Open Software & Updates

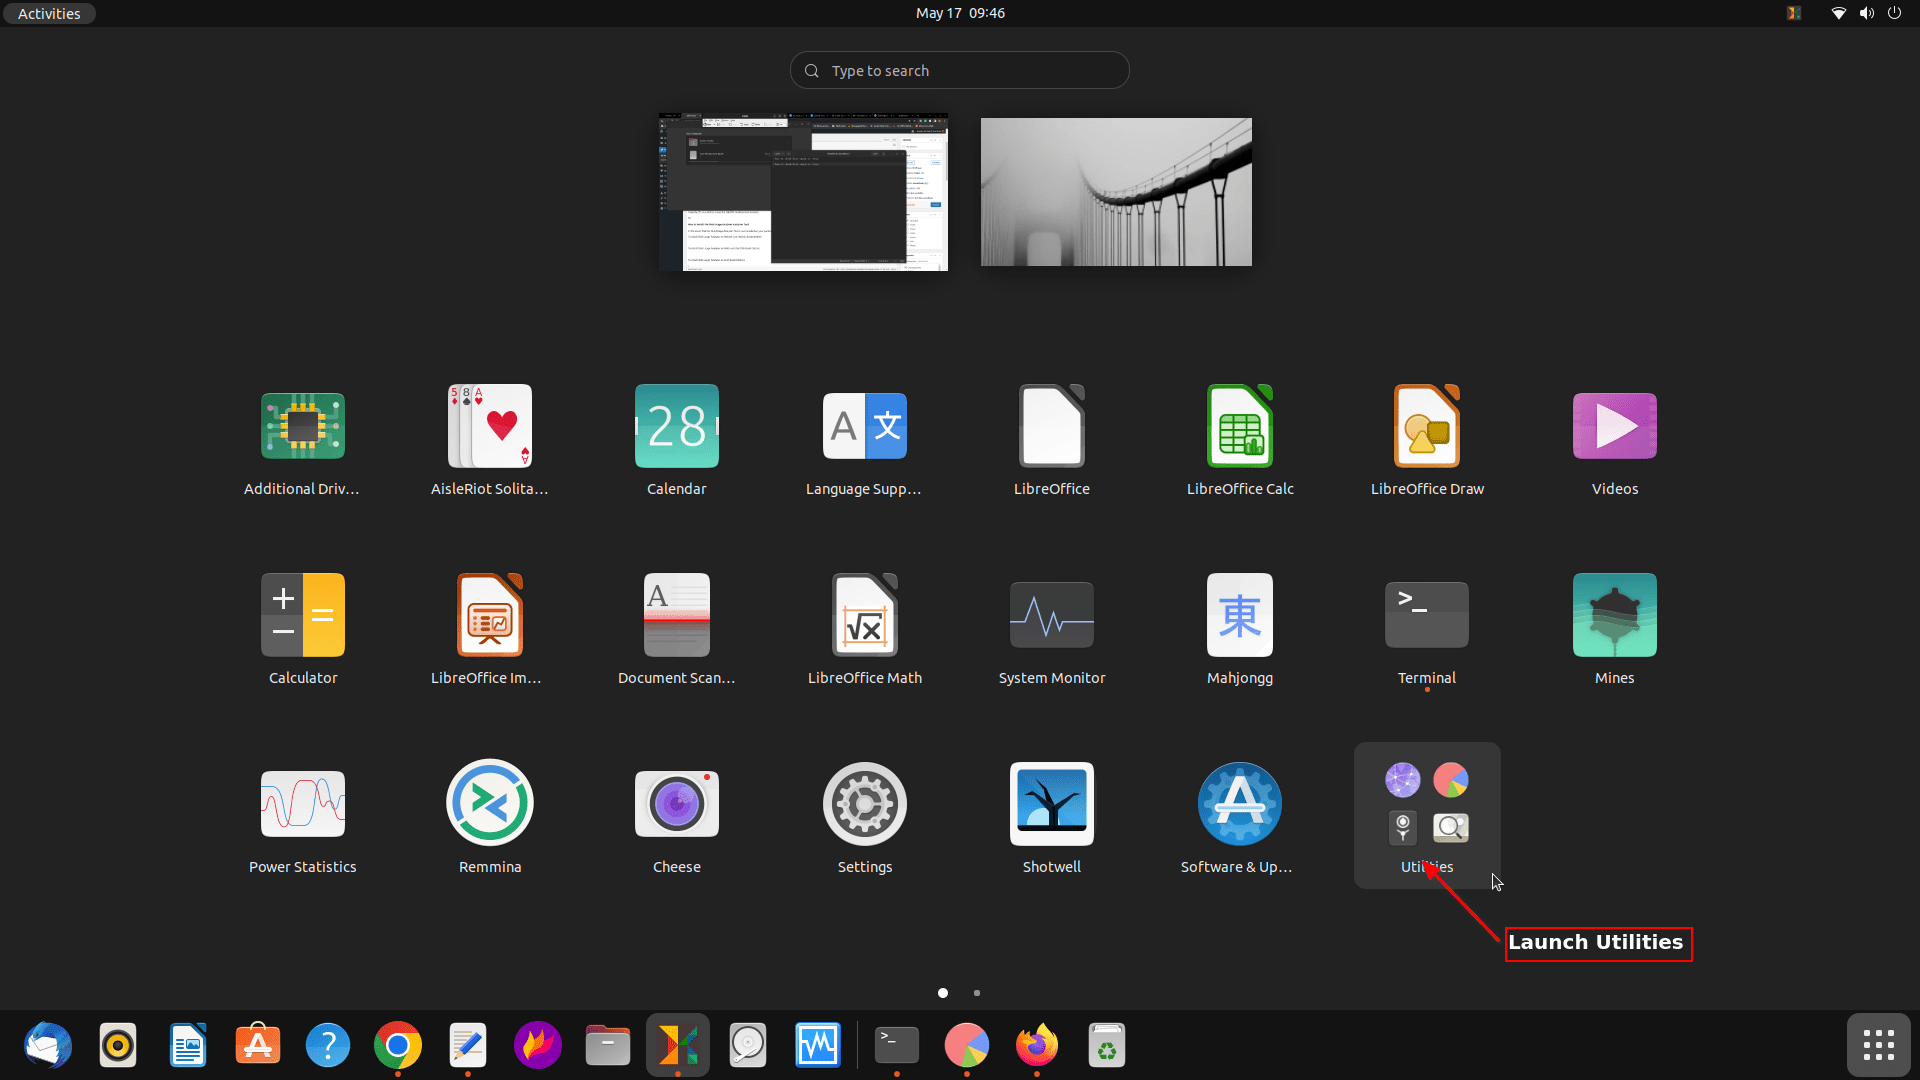coord(1239,803)
